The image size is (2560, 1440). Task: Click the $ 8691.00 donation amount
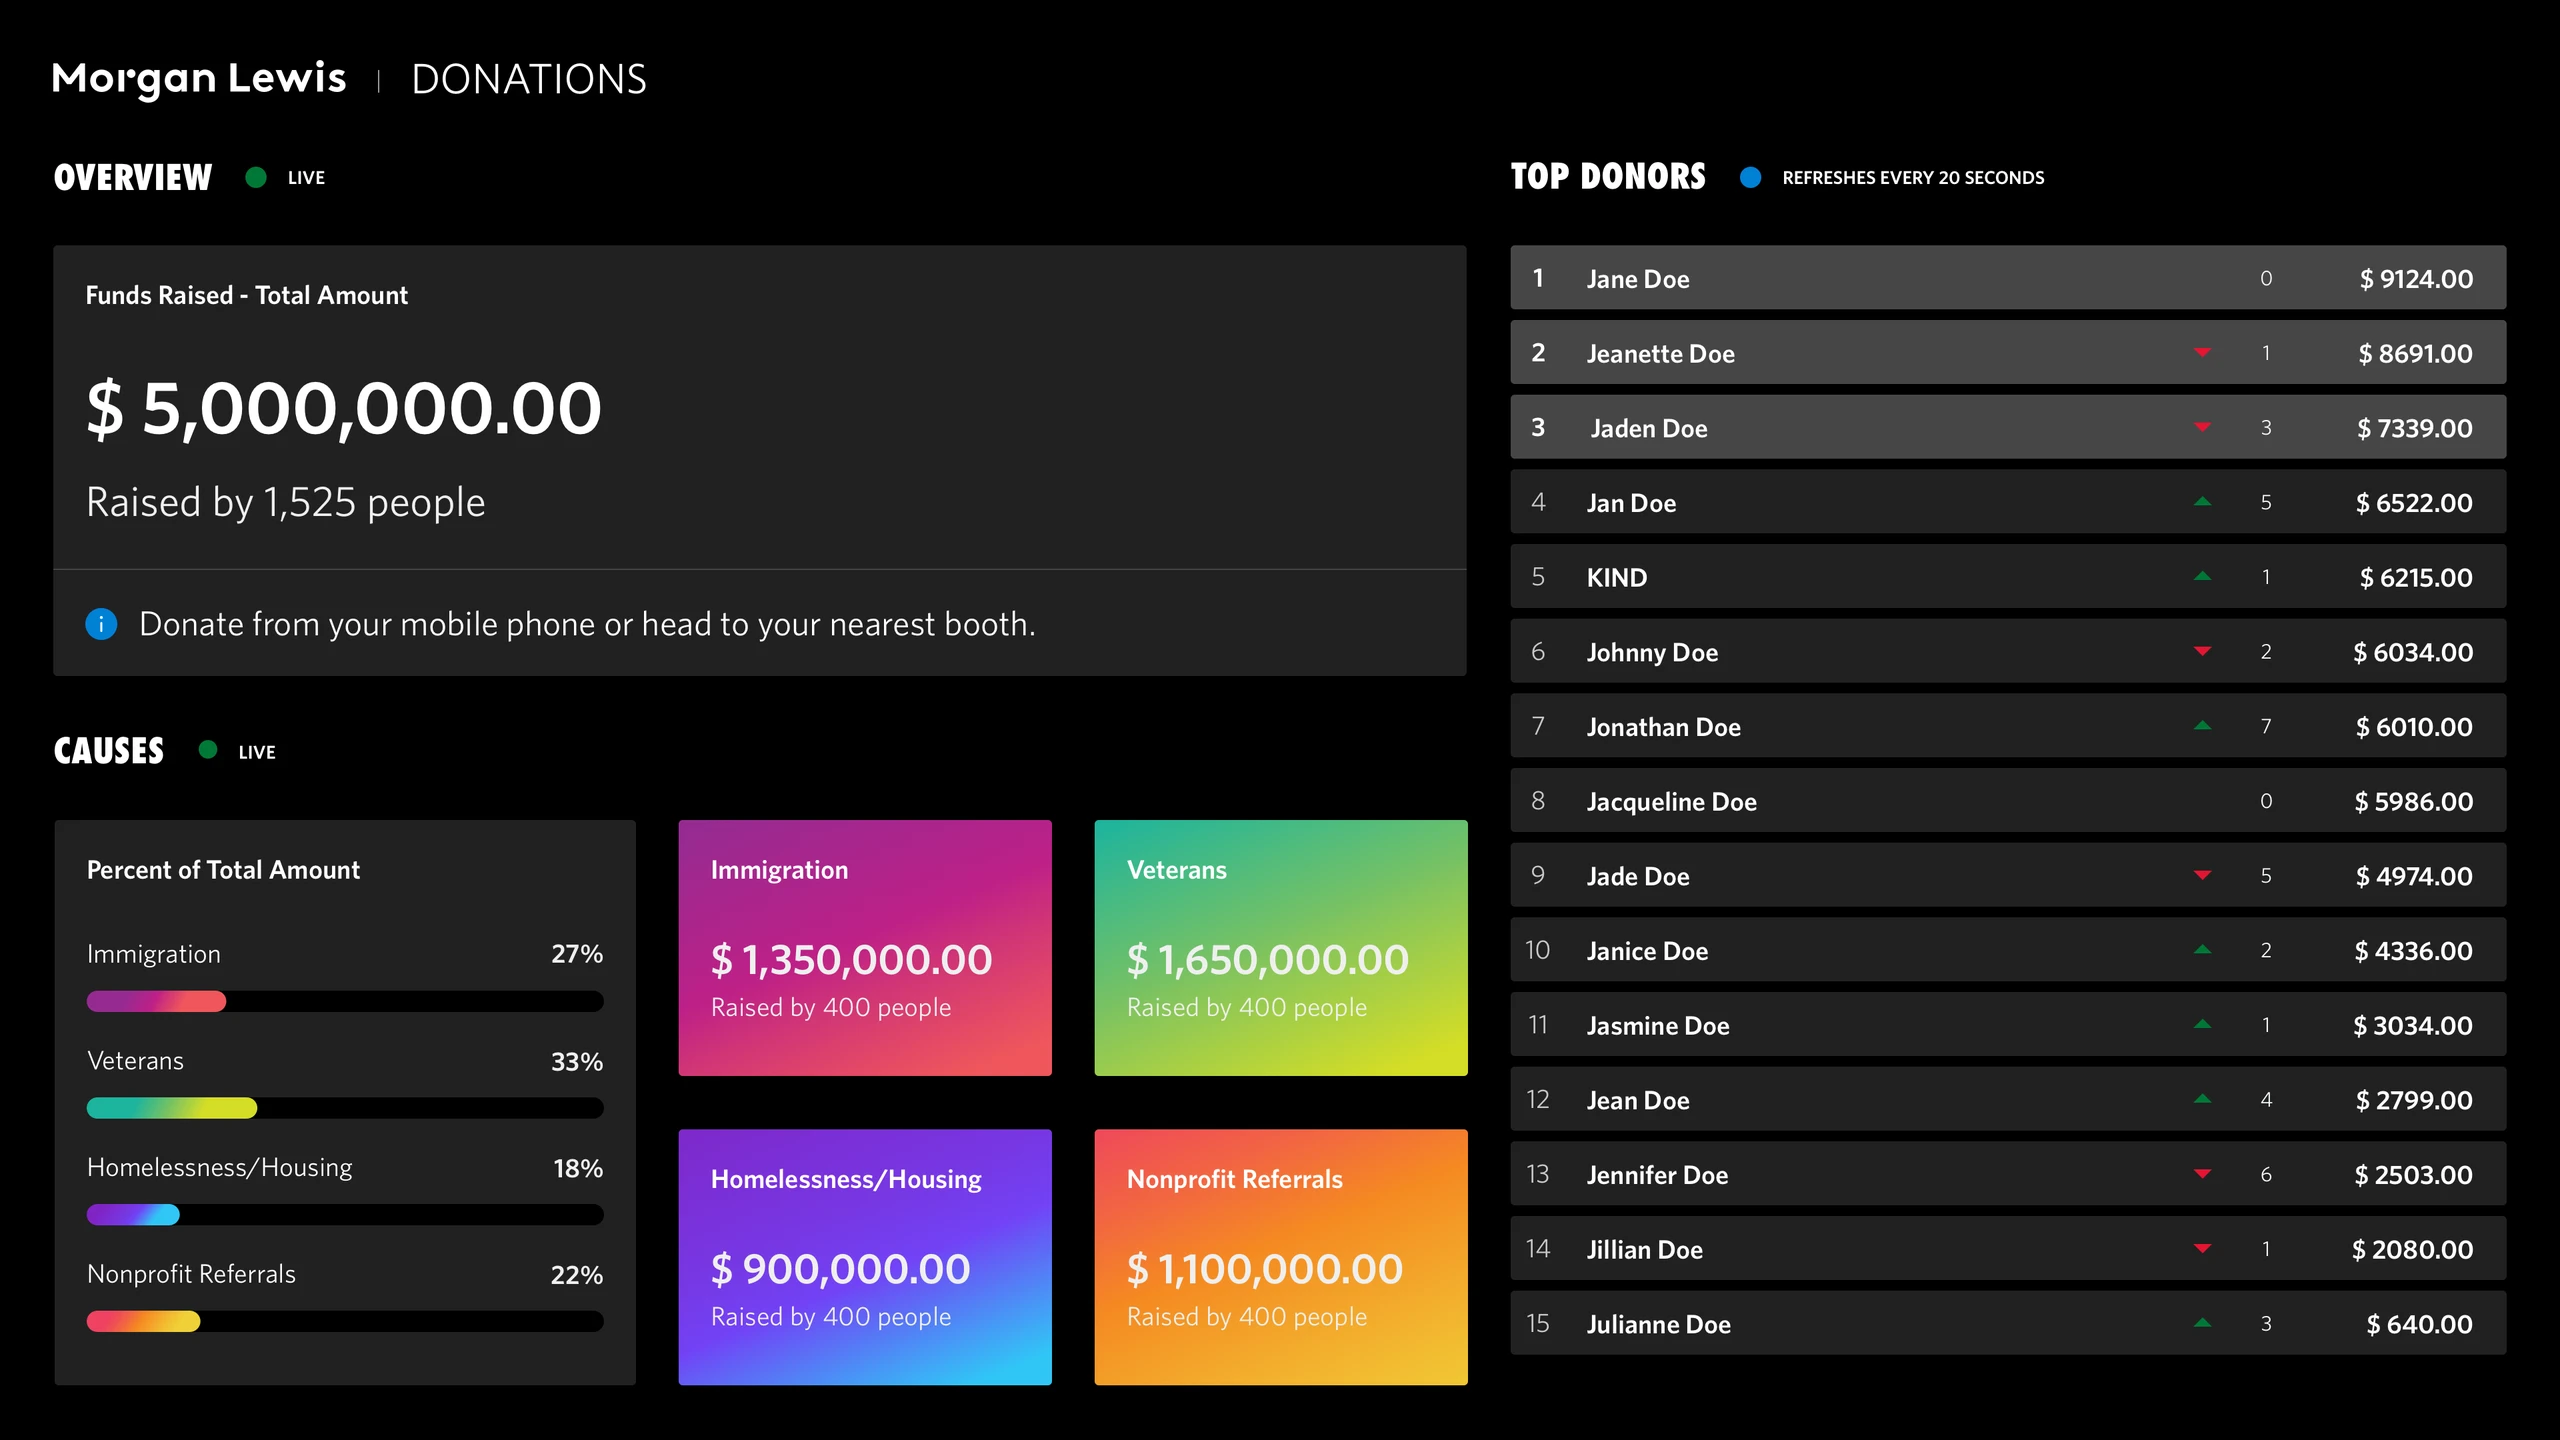point(2415,354)
